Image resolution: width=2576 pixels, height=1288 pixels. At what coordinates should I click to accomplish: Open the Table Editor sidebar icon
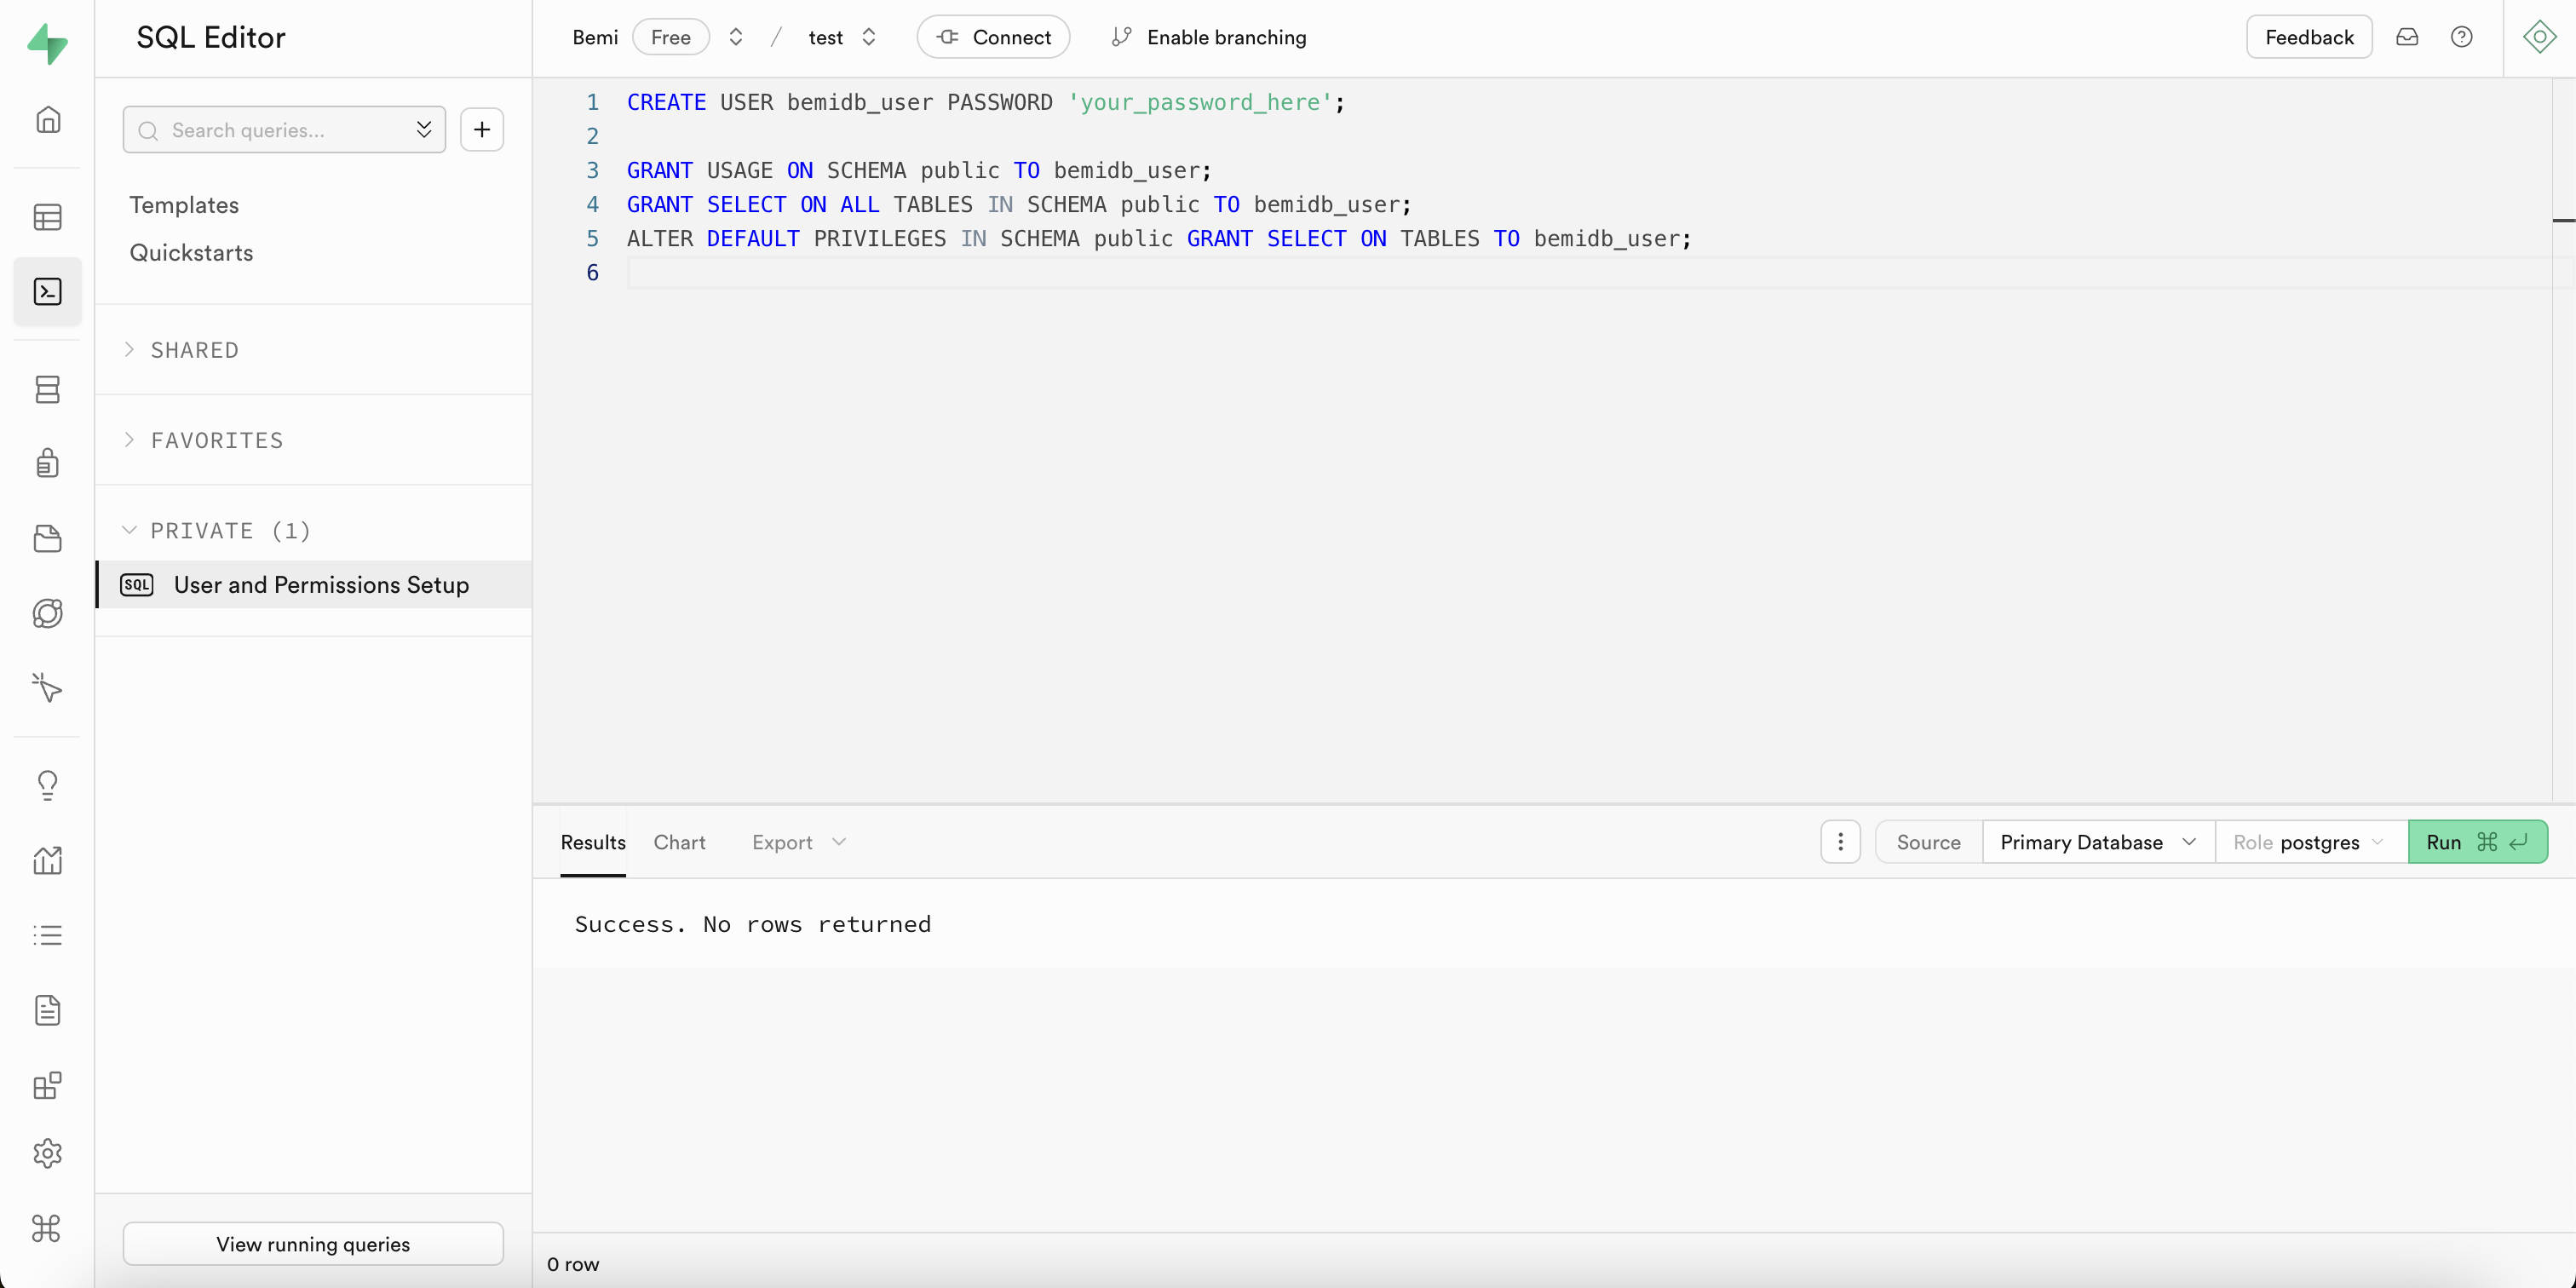47,217
